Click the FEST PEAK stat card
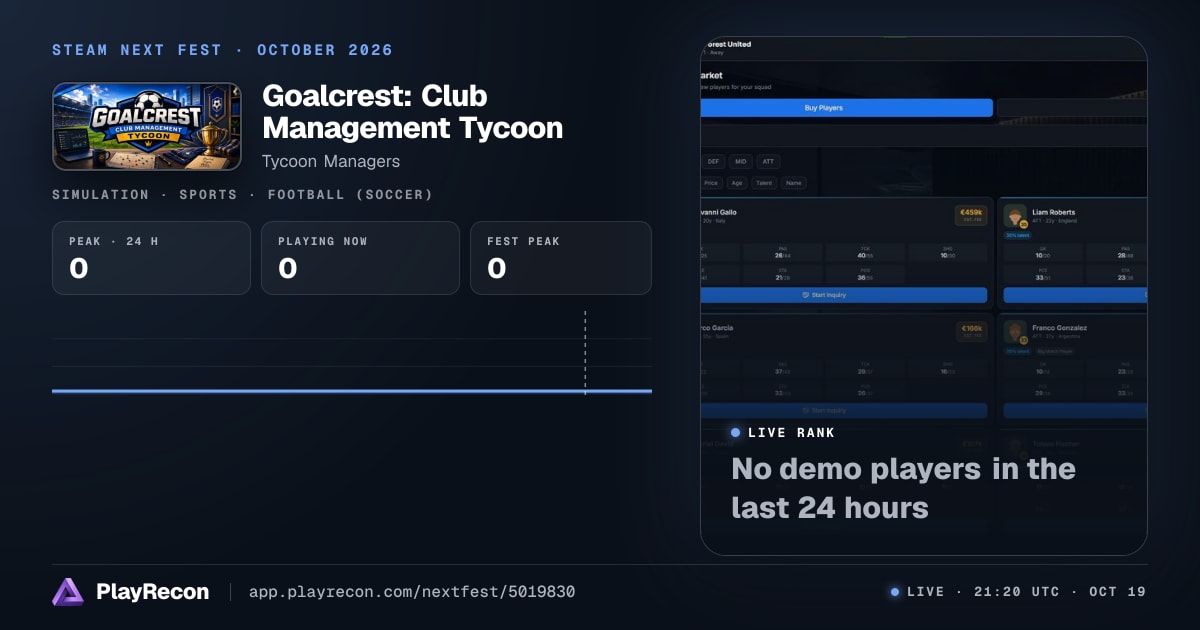The width and height of the screenshot is (1200, 630). click(561, 258)
